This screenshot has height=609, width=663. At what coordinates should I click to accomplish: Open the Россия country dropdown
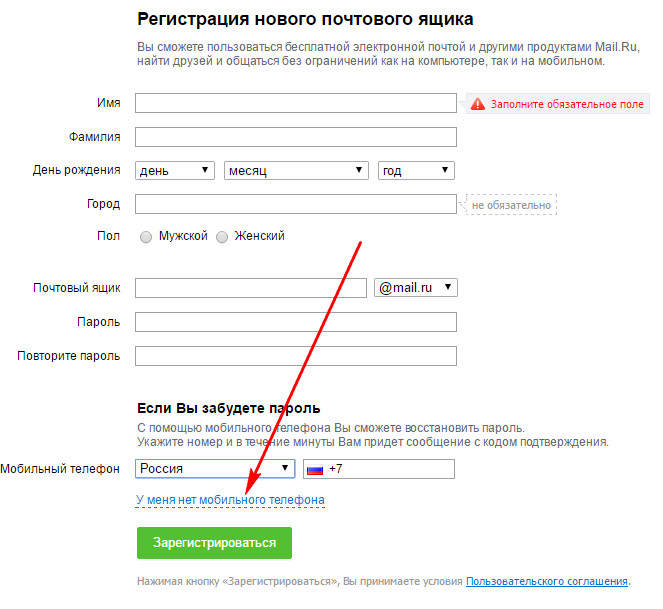pos(215,469)
